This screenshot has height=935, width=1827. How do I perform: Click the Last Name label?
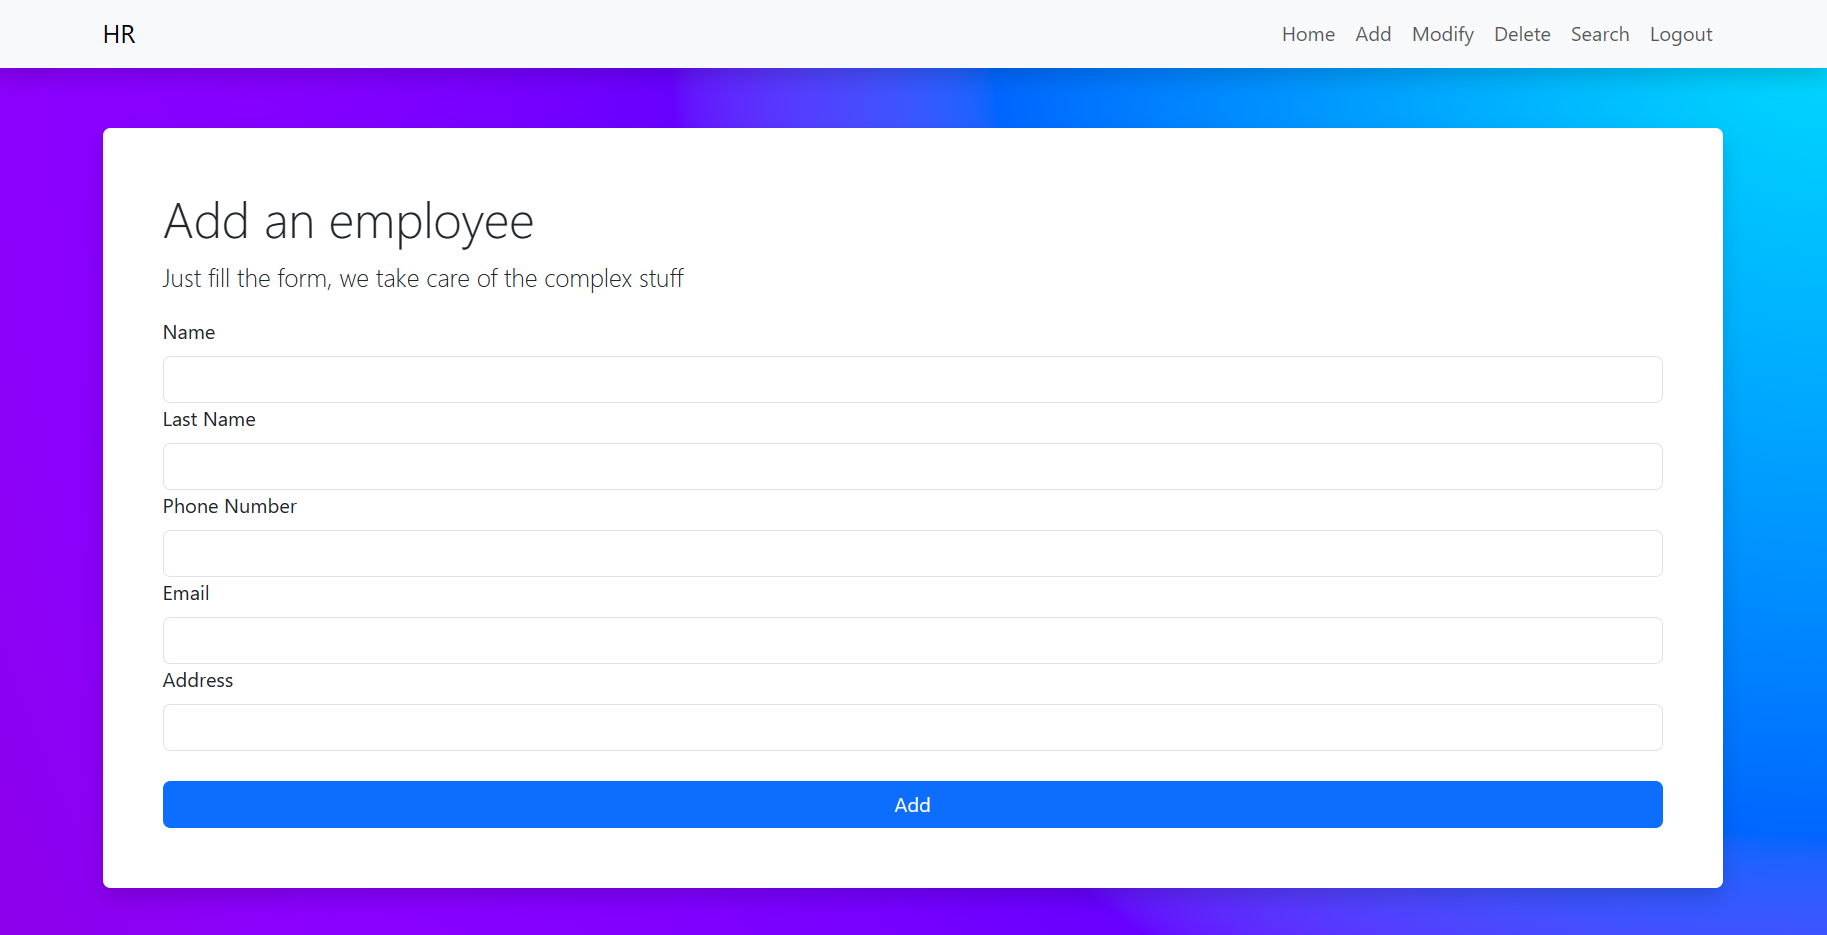pos(209,419)
